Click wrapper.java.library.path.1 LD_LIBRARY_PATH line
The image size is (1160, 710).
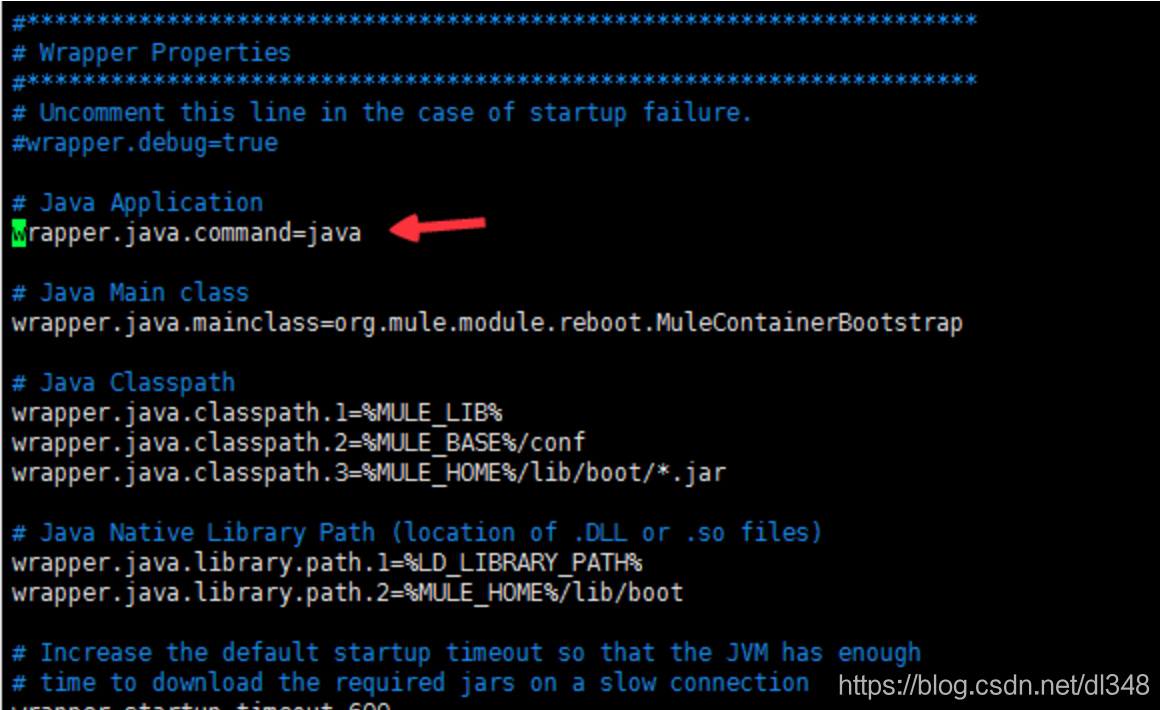click(x=327, y=563)
